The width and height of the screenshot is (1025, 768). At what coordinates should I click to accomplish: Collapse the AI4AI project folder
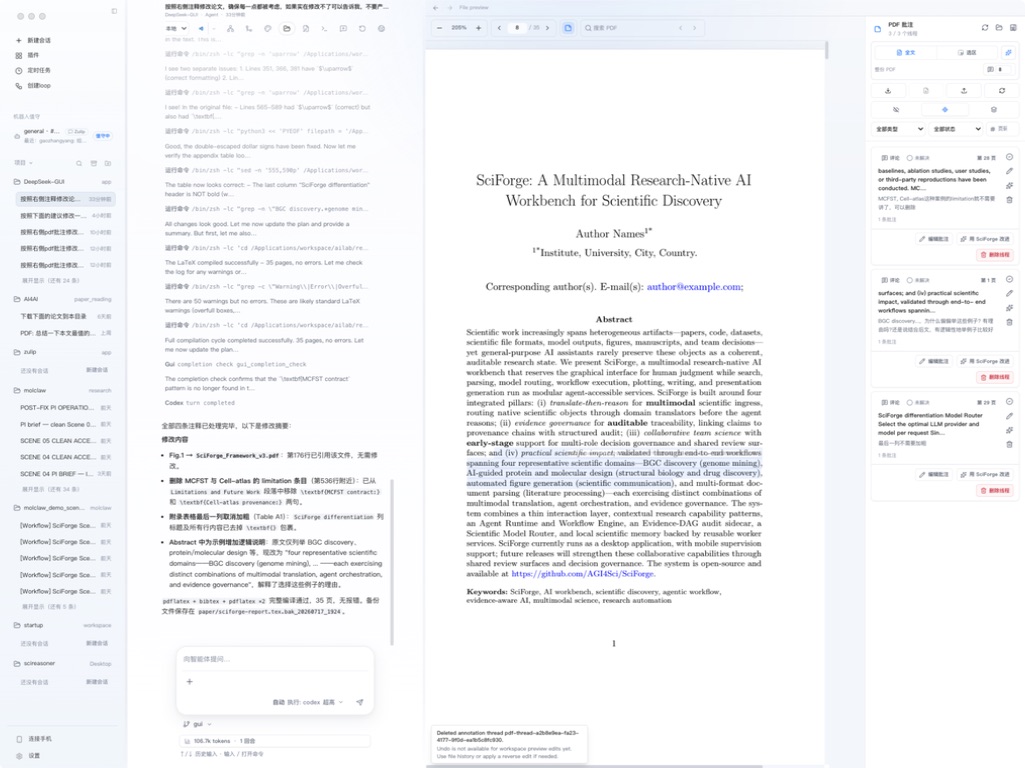63,299
